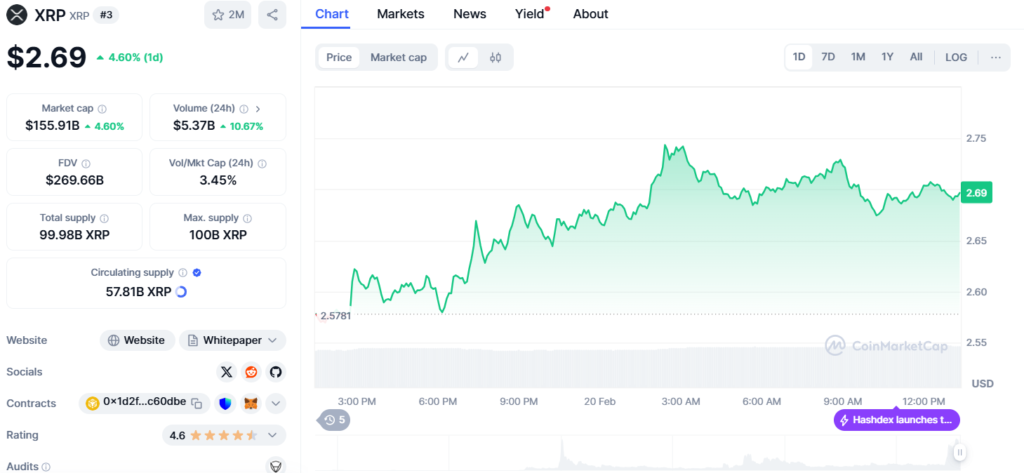The image size is (1024, 473).
Task: Open Total supply info icon
Action: 104,218
